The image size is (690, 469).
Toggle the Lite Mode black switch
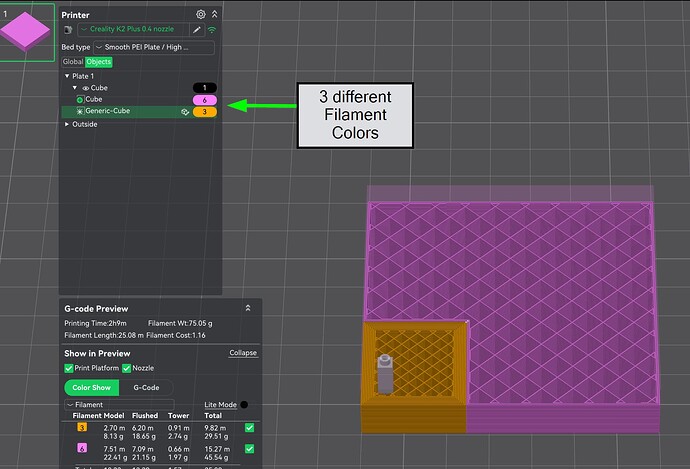[x=244, y=404]
